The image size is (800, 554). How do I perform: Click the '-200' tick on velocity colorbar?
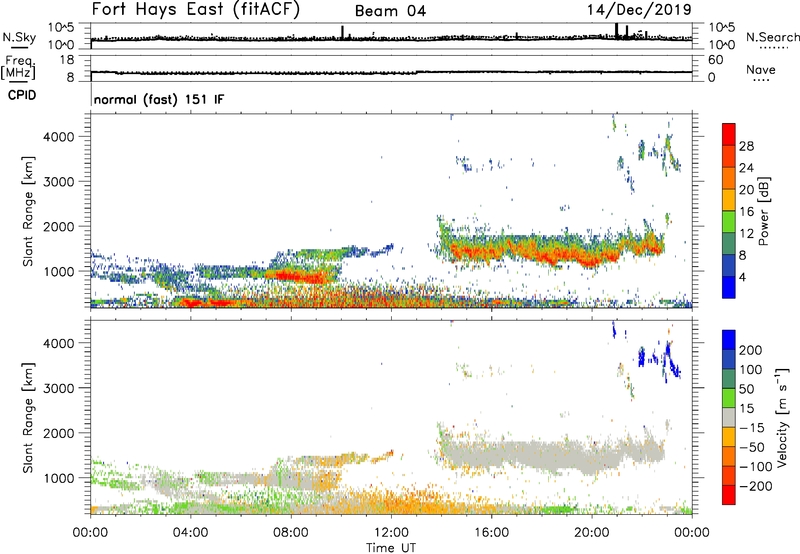point(756,486)
